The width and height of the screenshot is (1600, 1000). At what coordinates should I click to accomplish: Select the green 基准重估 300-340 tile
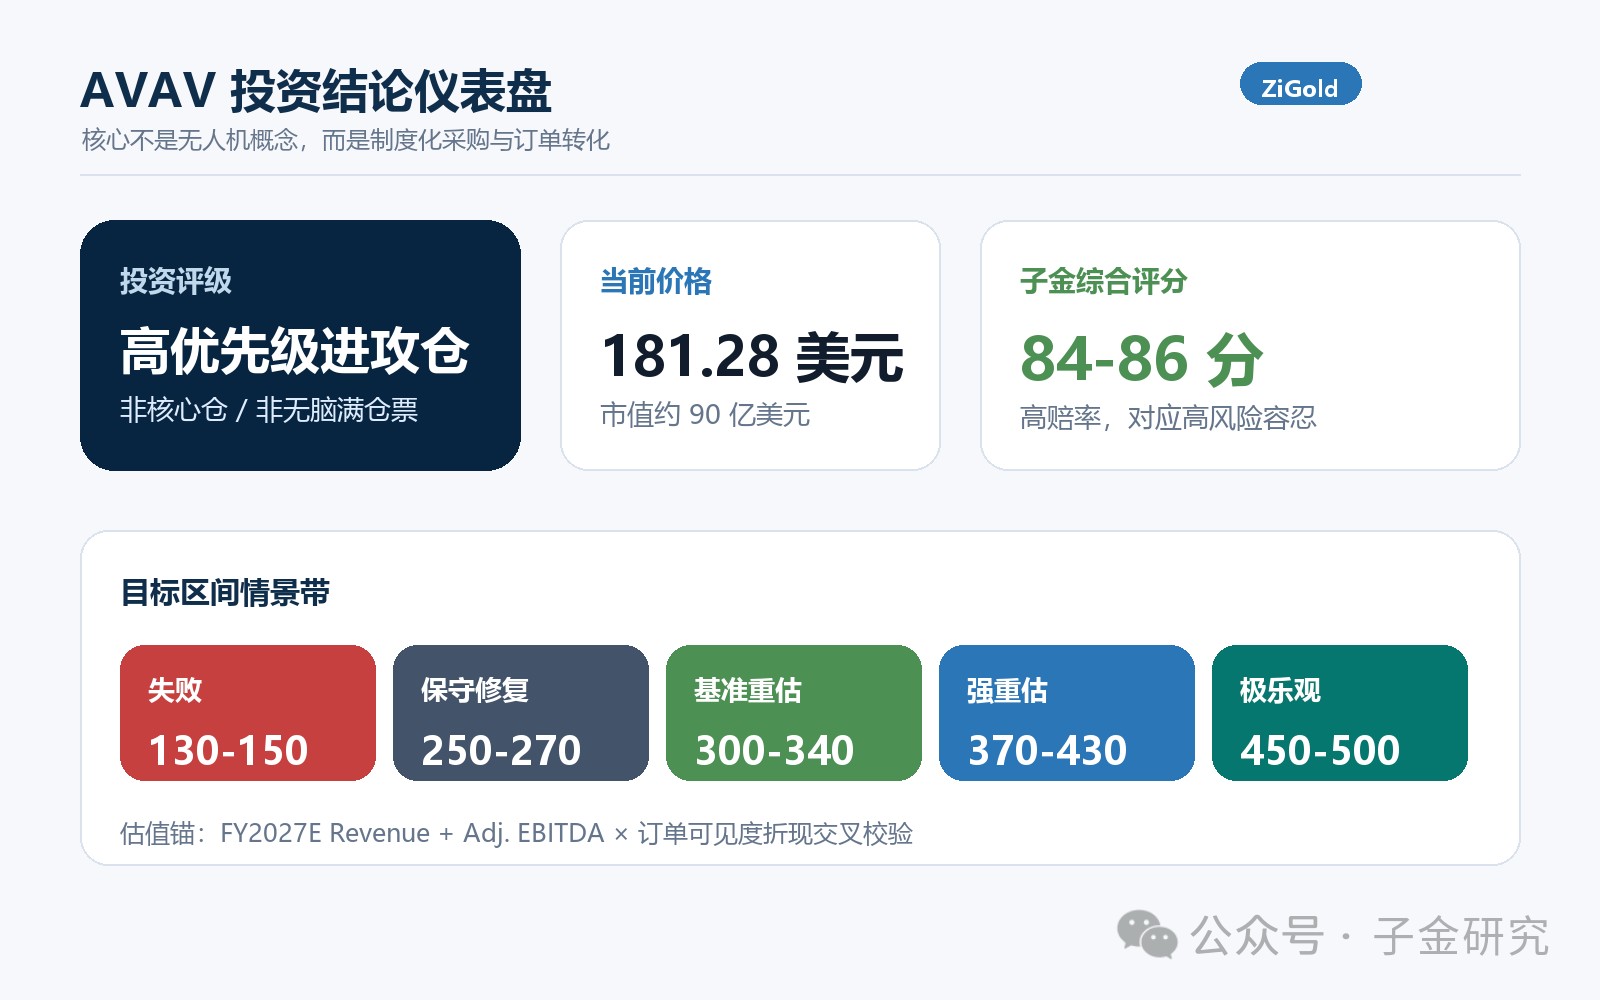794,713
